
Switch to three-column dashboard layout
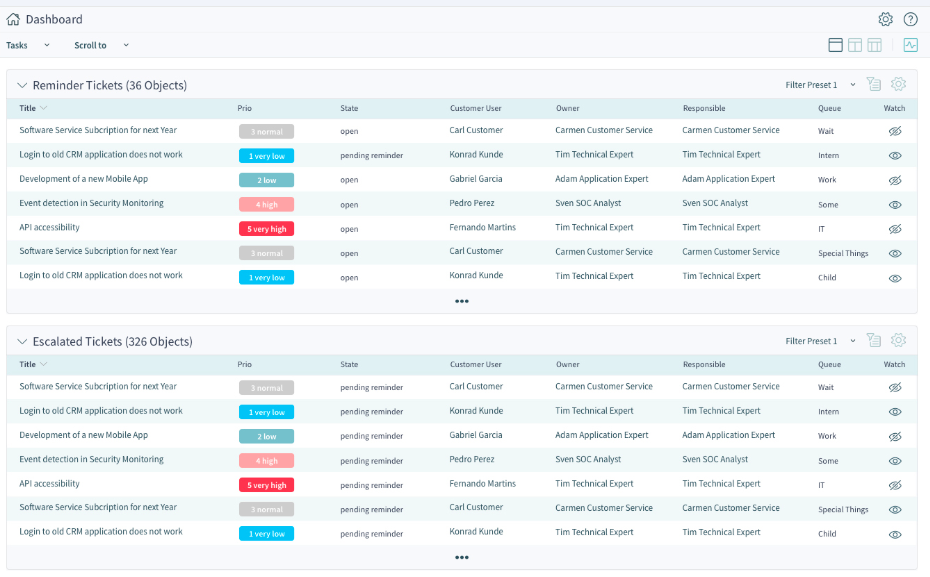[x=874, y=45]
